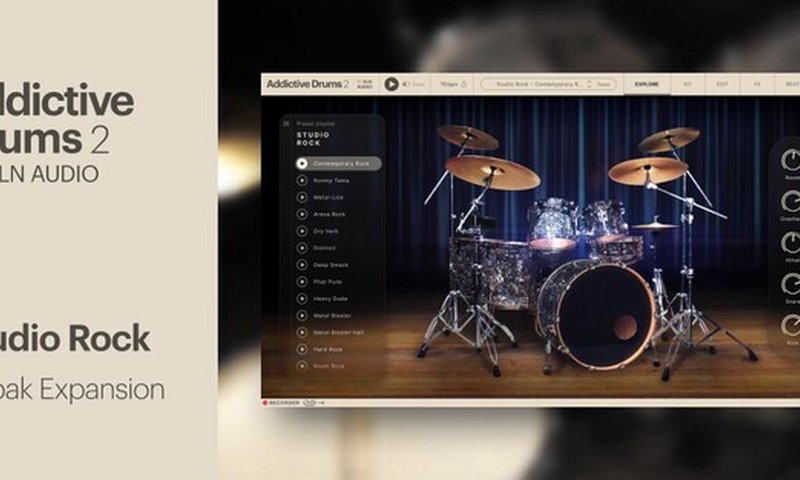The image size is (800, 480).
Task: Play the Contemporary Rock preset preview
Action: click(302, 163)
